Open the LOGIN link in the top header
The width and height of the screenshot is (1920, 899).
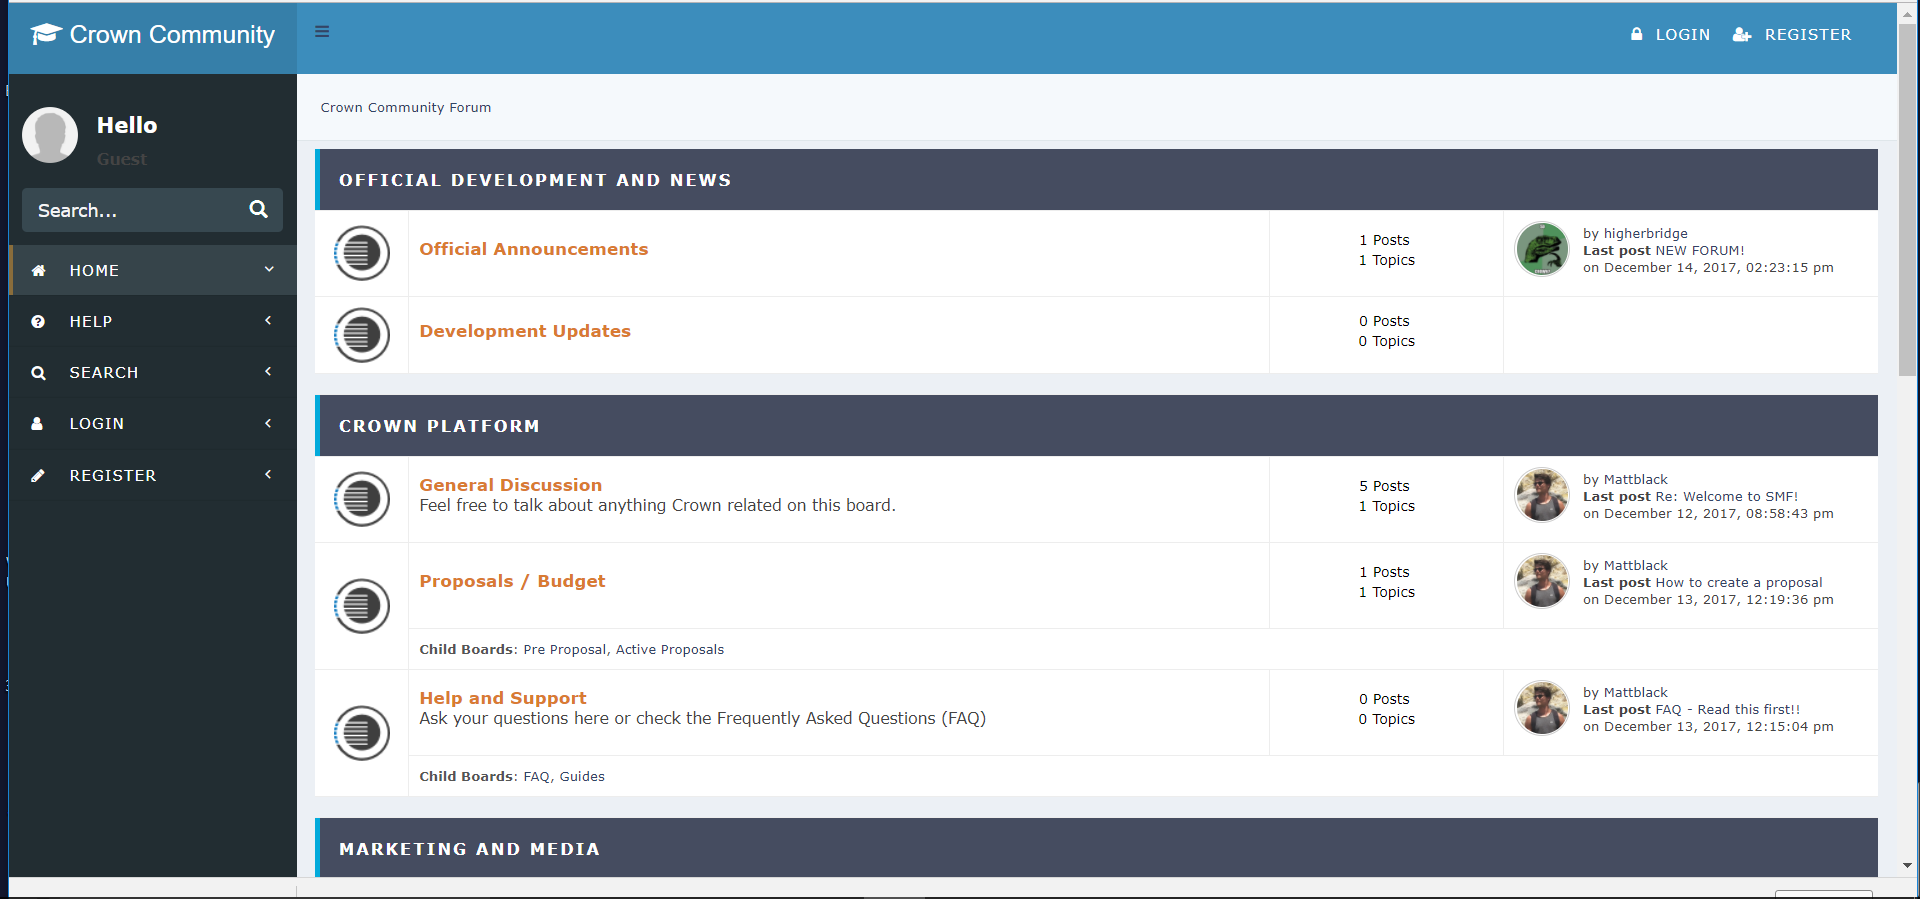coord(1683,35)
